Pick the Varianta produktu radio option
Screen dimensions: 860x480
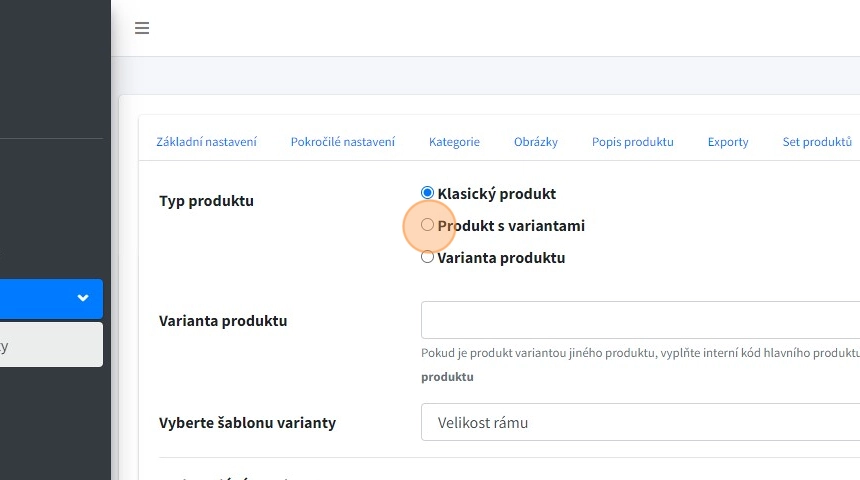pyautogui.click(x=428, y=257)
